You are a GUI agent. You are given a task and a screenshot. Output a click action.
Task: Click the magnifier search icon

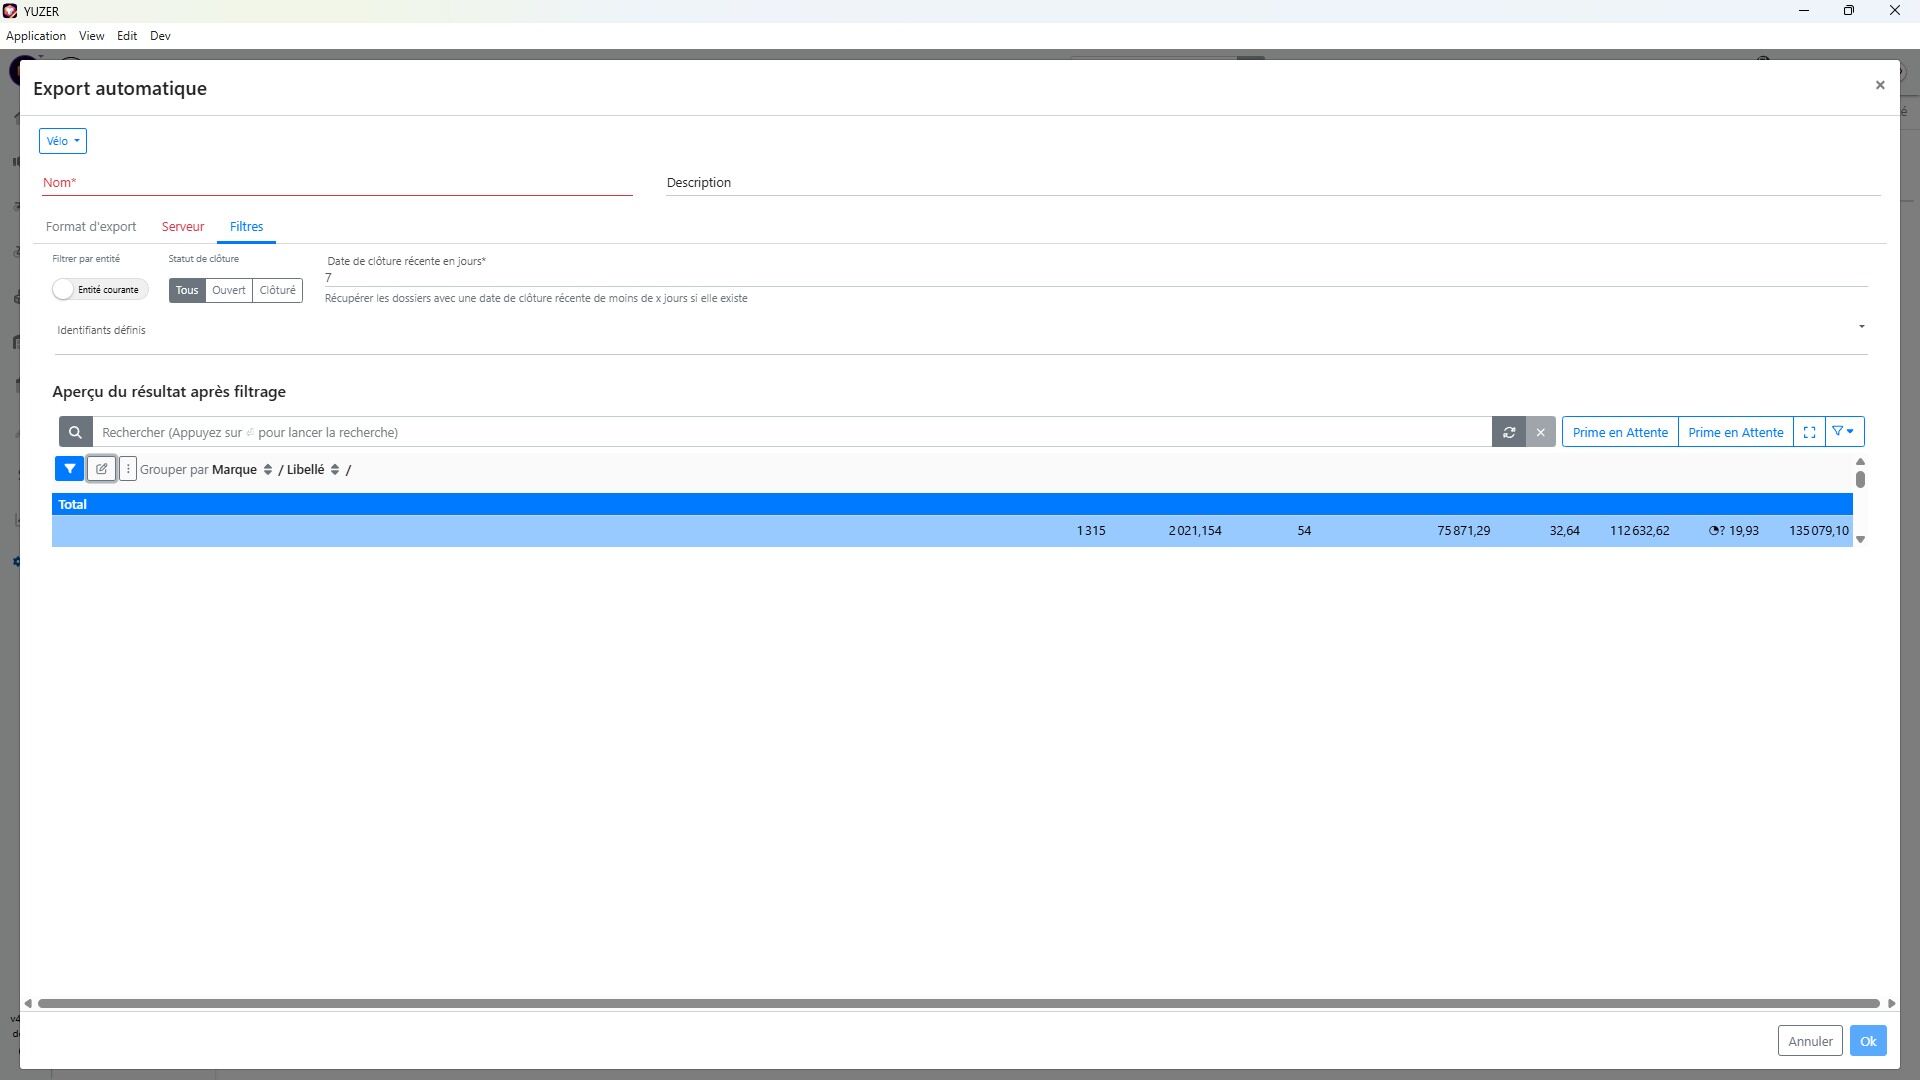click(x=75, y=432)
